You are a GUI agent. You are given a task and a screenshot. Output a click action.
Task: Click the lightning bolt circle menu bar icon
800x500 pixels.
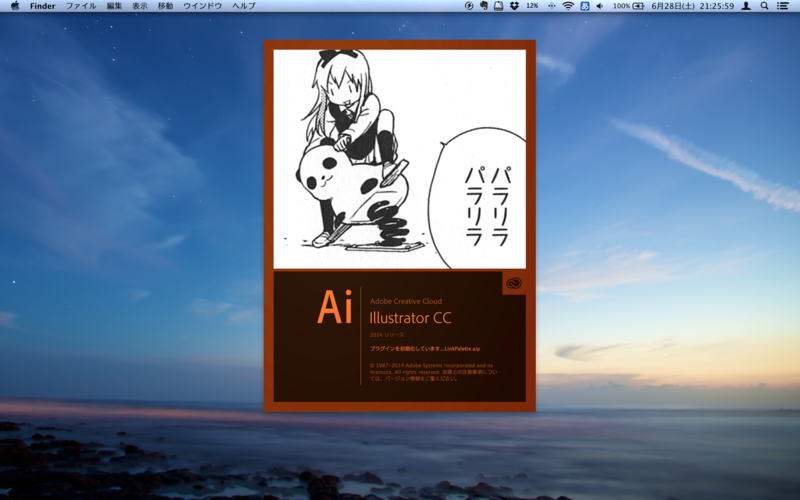[x=469, y=6]
